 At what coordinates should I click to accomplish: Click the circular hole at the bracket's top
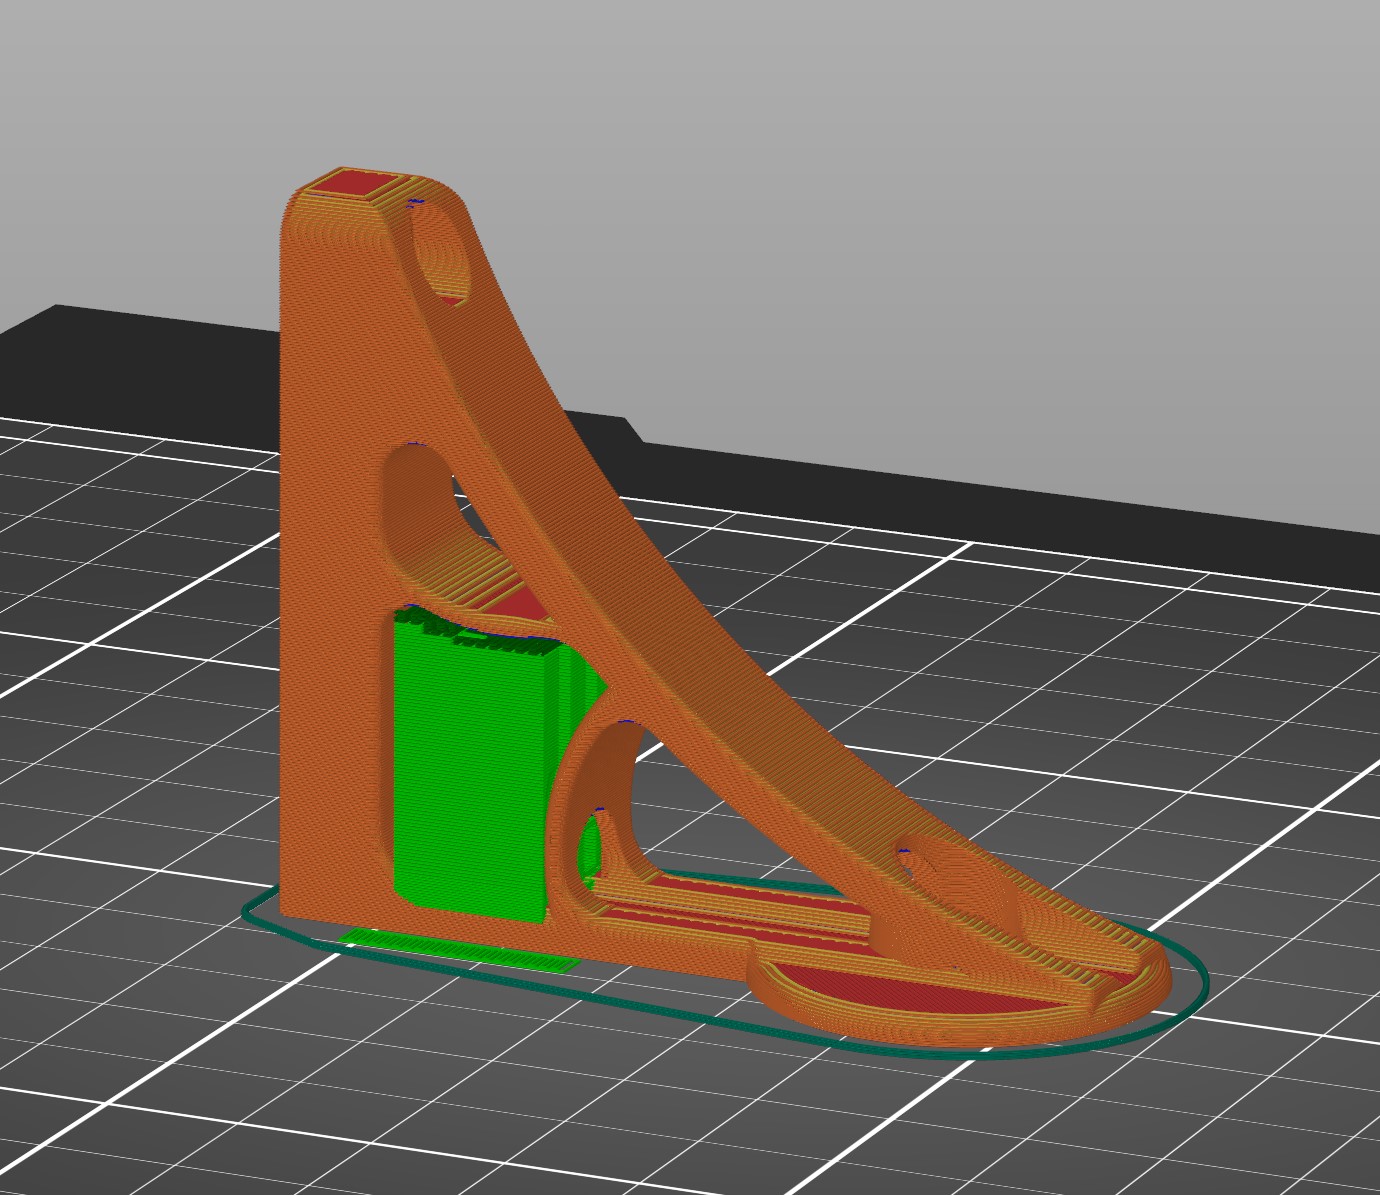445,253
